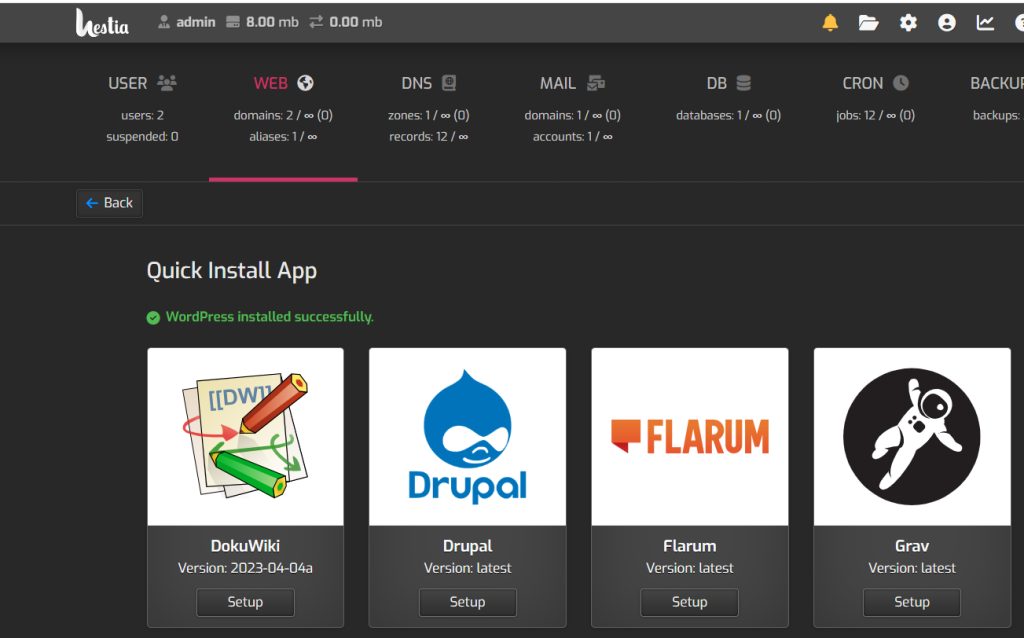
Task: Click the users group icon next to USER
Action: pos(167,83)
